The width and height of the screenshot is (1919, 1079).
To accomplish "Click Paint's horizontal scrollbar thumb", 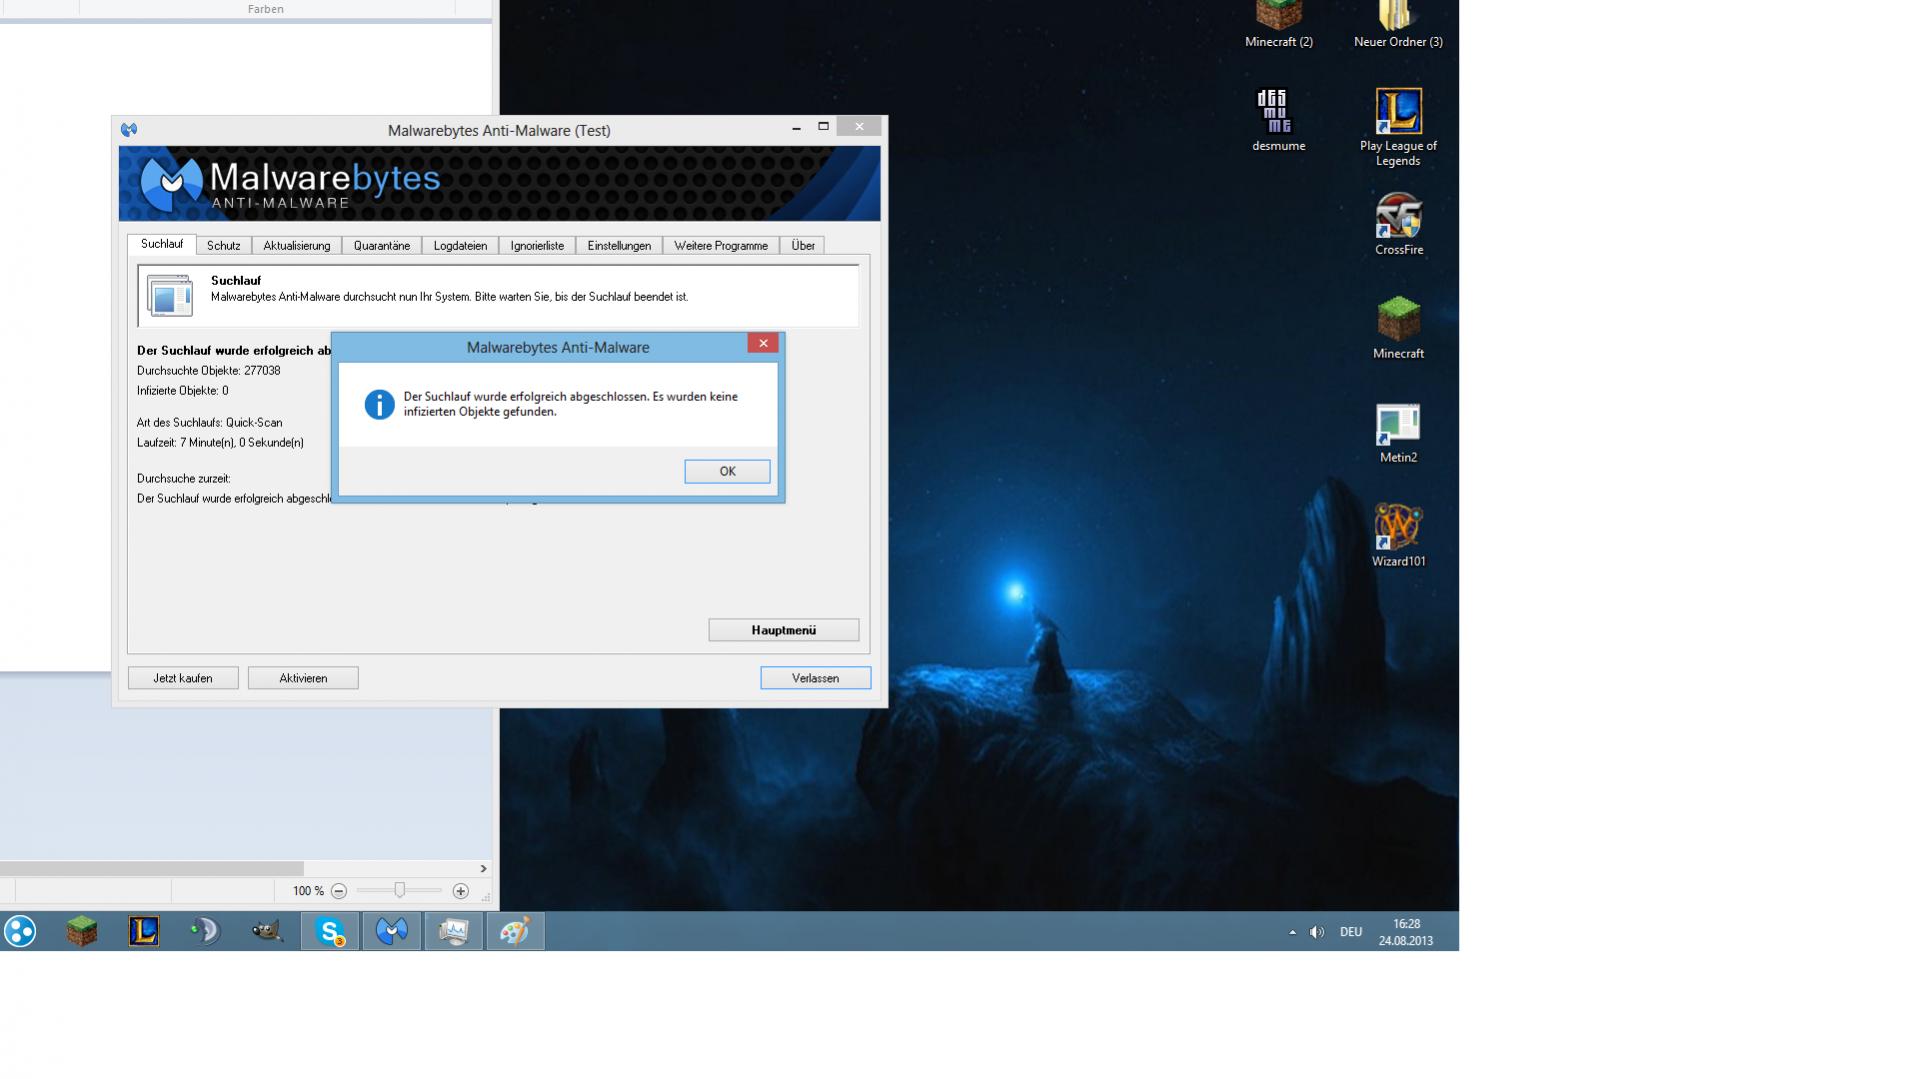I will (151, 868).
